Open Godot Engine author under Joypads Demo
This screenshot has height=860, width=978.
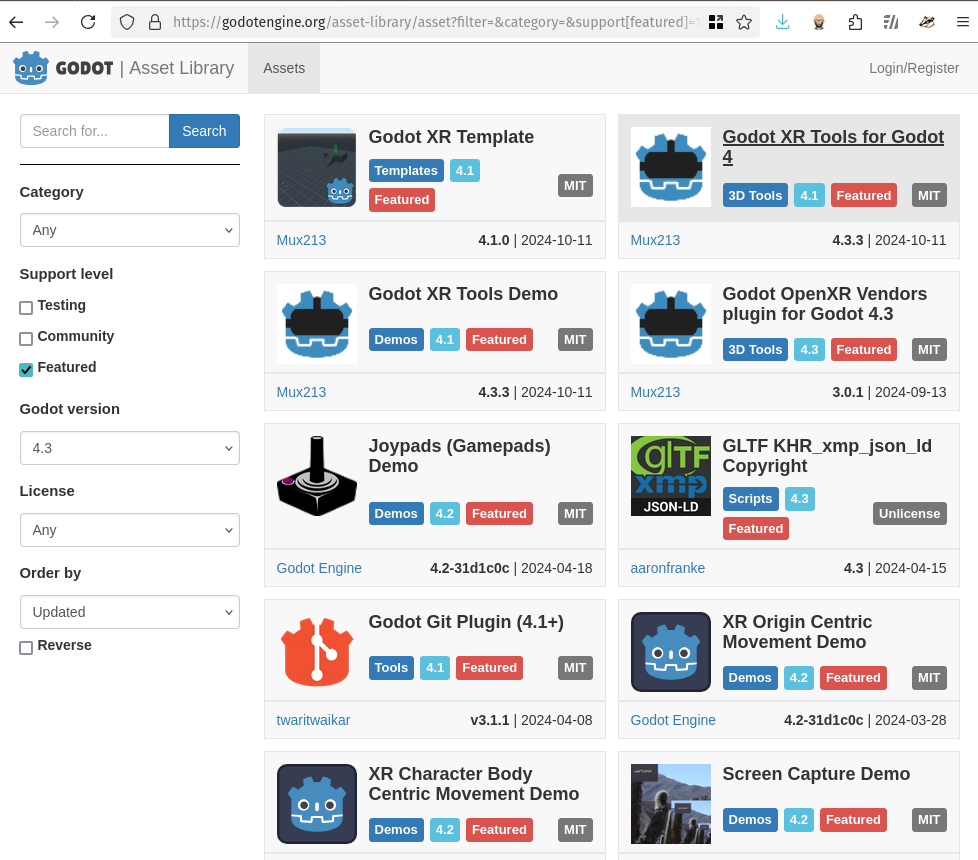(x=319, y=568)
